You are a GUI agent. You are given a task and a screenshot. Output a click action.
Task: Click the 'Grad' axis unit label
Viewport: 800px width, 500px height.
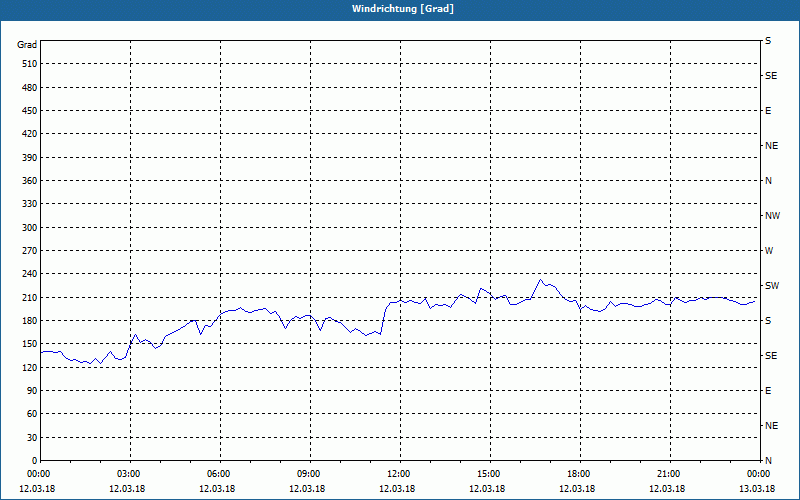click(x=27, y=45)
